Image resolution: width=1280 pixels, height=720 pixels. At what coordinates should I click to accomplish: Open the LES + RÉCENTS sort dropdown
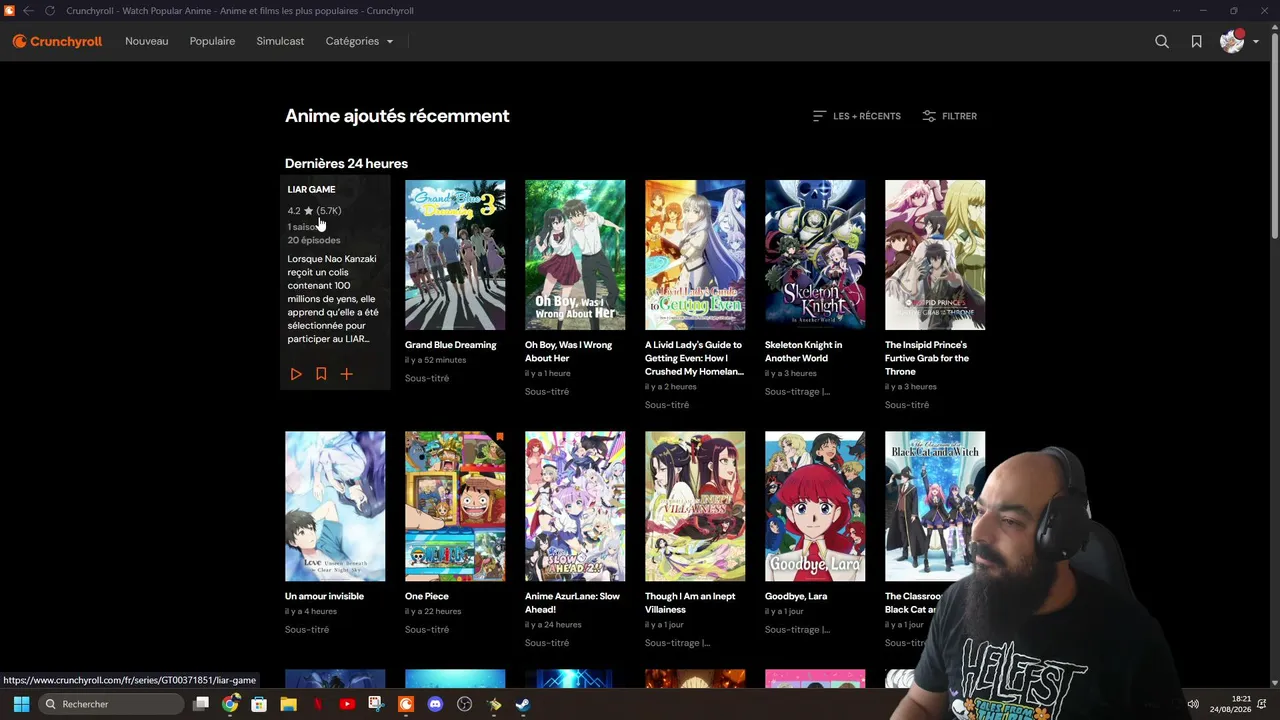[857, 116]
